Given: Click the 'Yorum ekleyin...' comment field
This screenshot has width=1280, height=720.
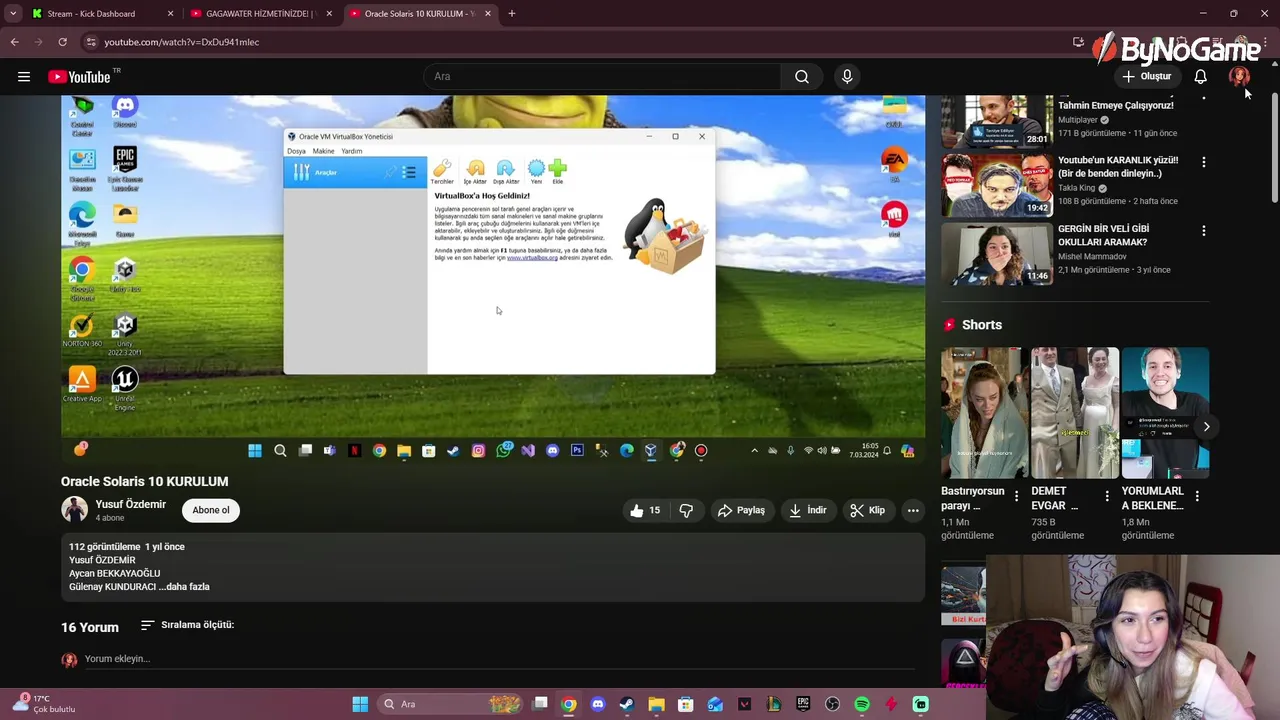Looking at the screenshot, I should (x=499, y=659).
